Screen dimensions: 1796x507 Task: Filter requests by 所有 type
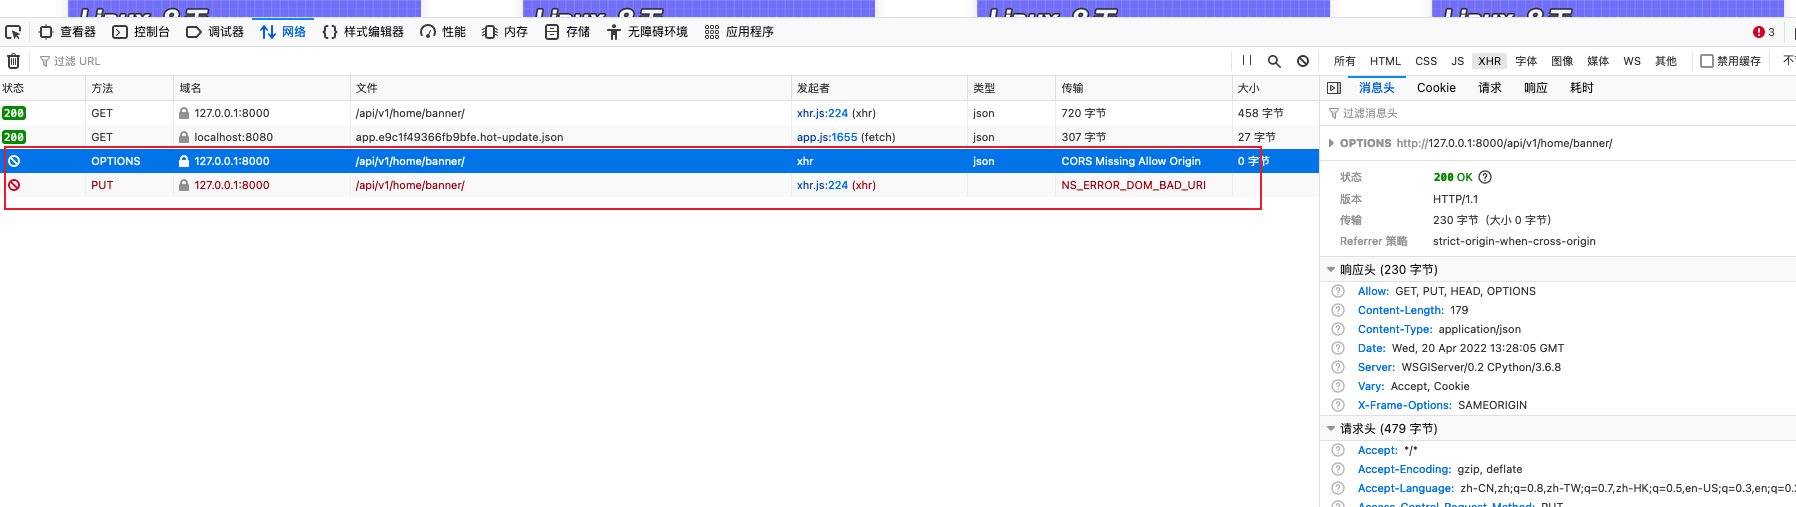[1345, 61]
